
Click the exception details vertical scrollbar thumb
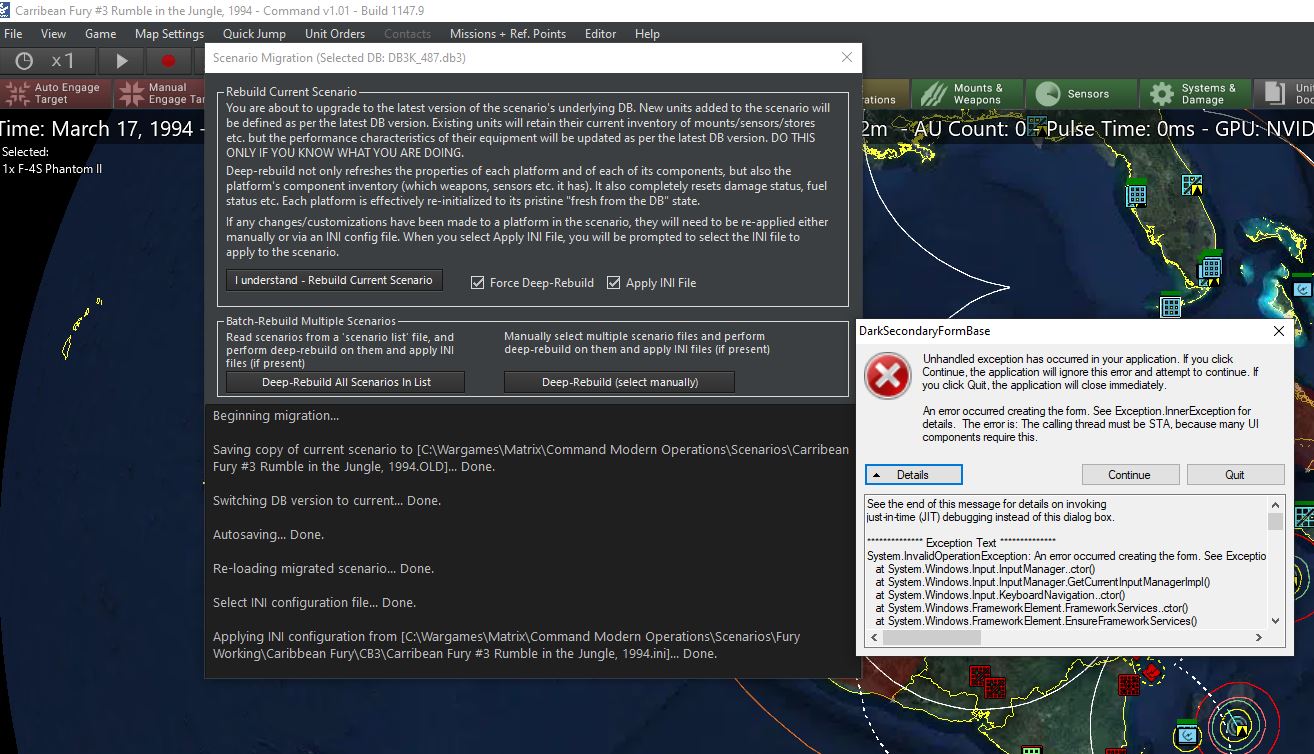1275,522
